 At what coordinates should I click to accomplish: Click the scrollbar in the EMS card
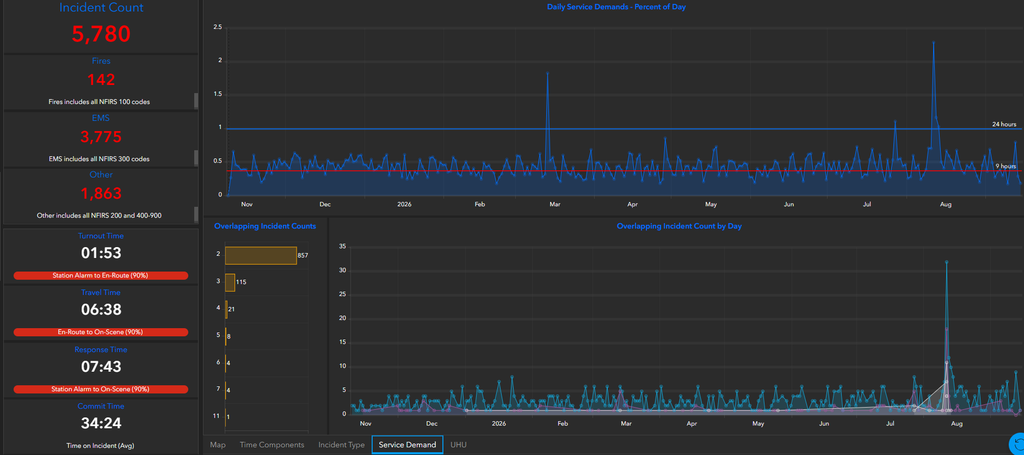click(x=196, y=157)
